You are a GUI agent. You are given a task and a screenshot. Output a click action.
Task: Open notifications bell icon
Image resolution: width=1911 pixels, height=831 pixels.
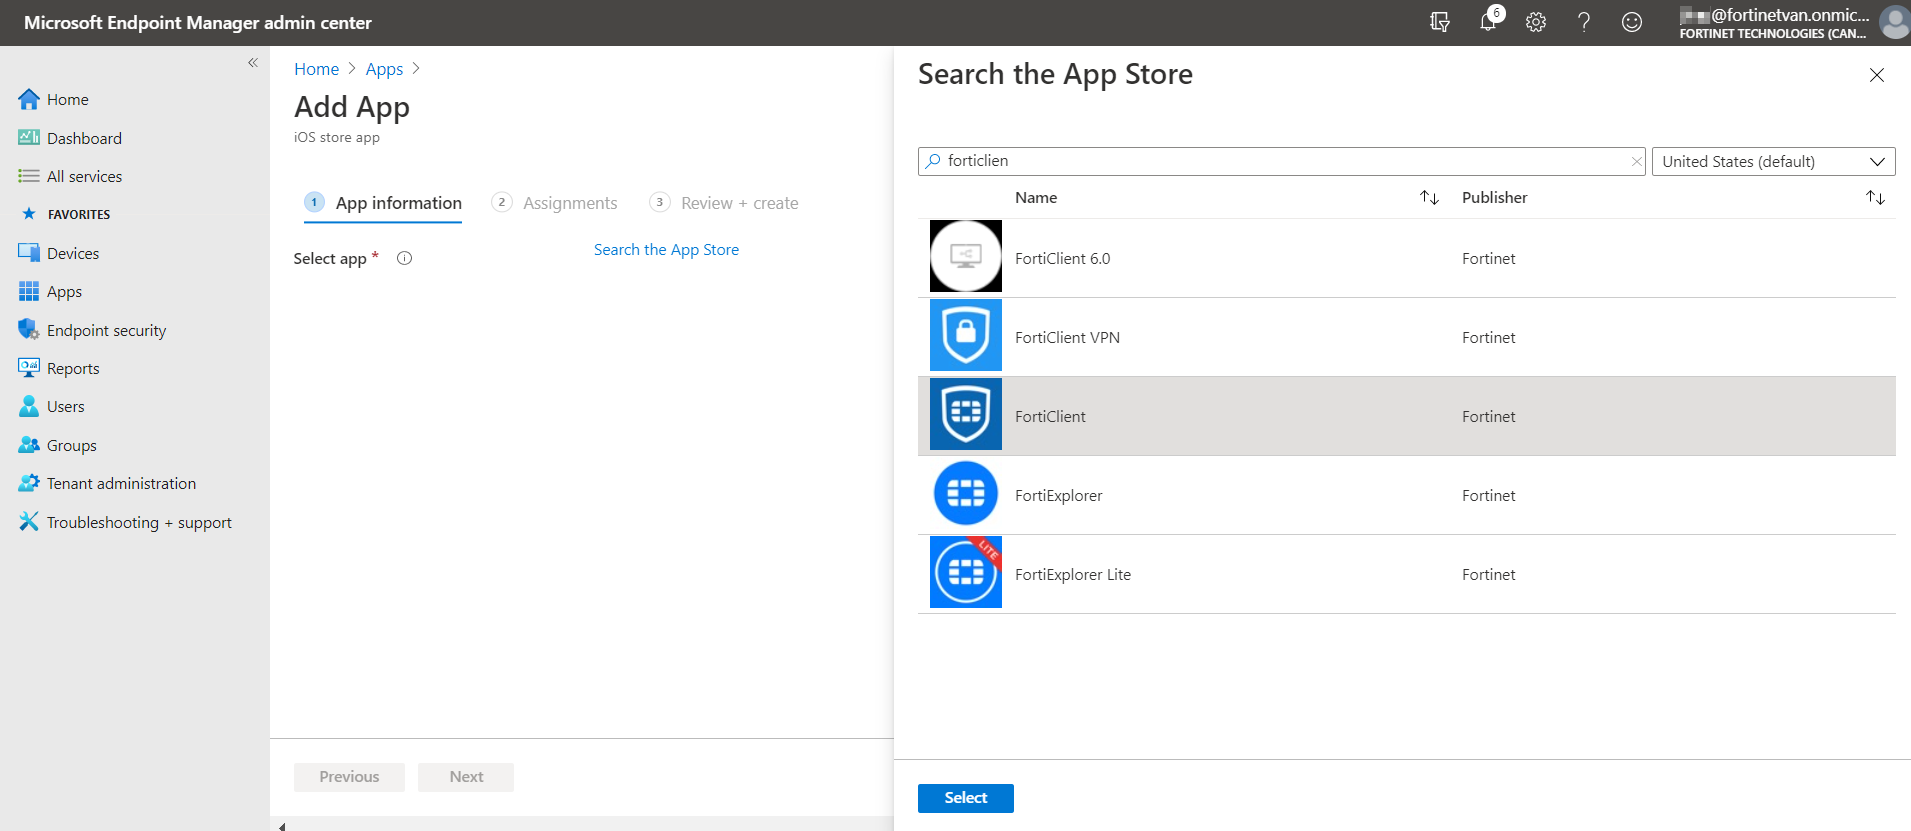(1488, 22)
